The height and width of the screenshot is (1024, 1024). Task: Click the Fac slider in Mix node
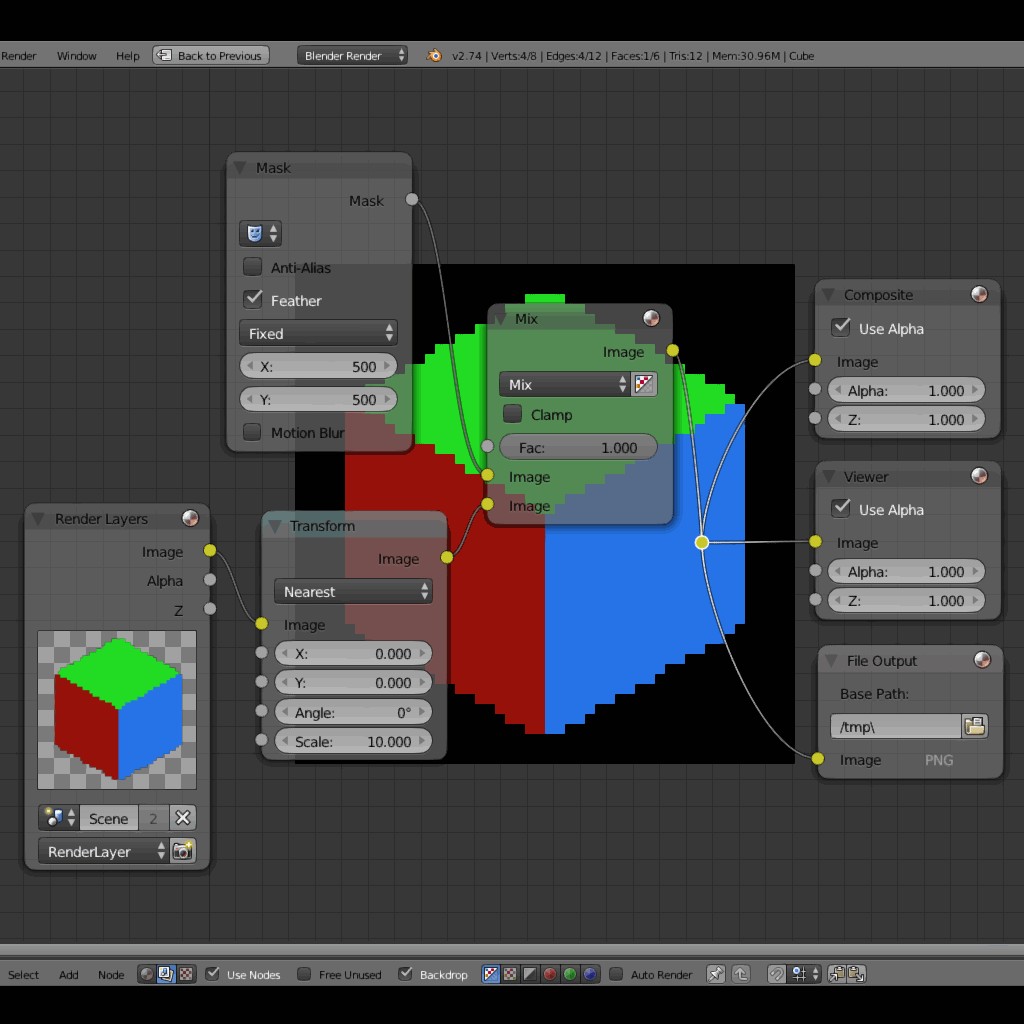[x=578, y=447]
